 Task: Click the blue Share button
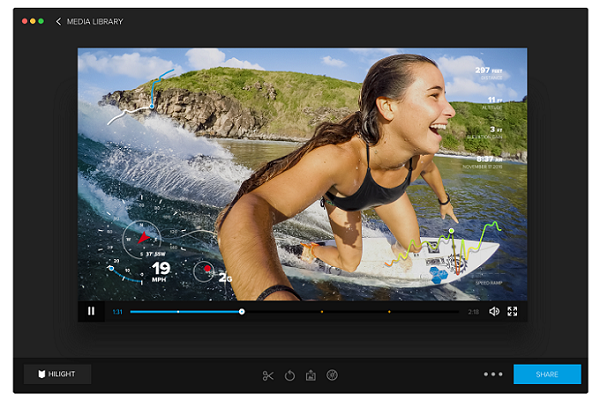[547, 374]
